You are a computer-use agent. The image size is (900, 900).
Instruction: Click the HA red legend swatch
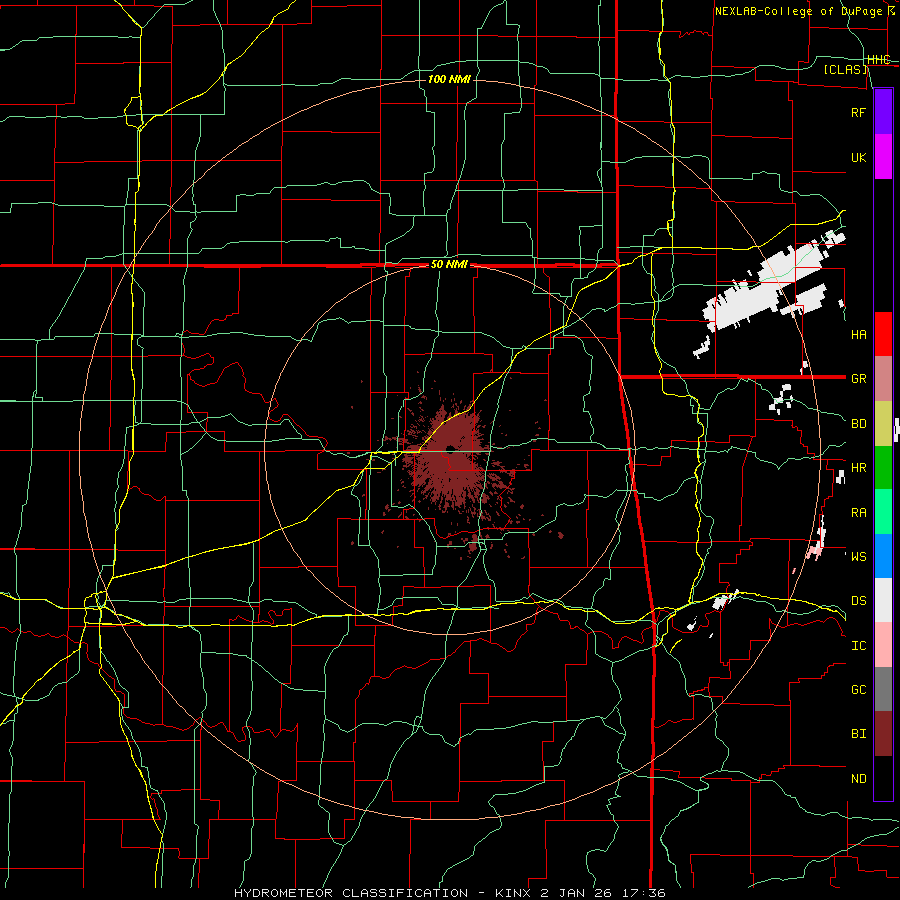click(x=883, y=334)
